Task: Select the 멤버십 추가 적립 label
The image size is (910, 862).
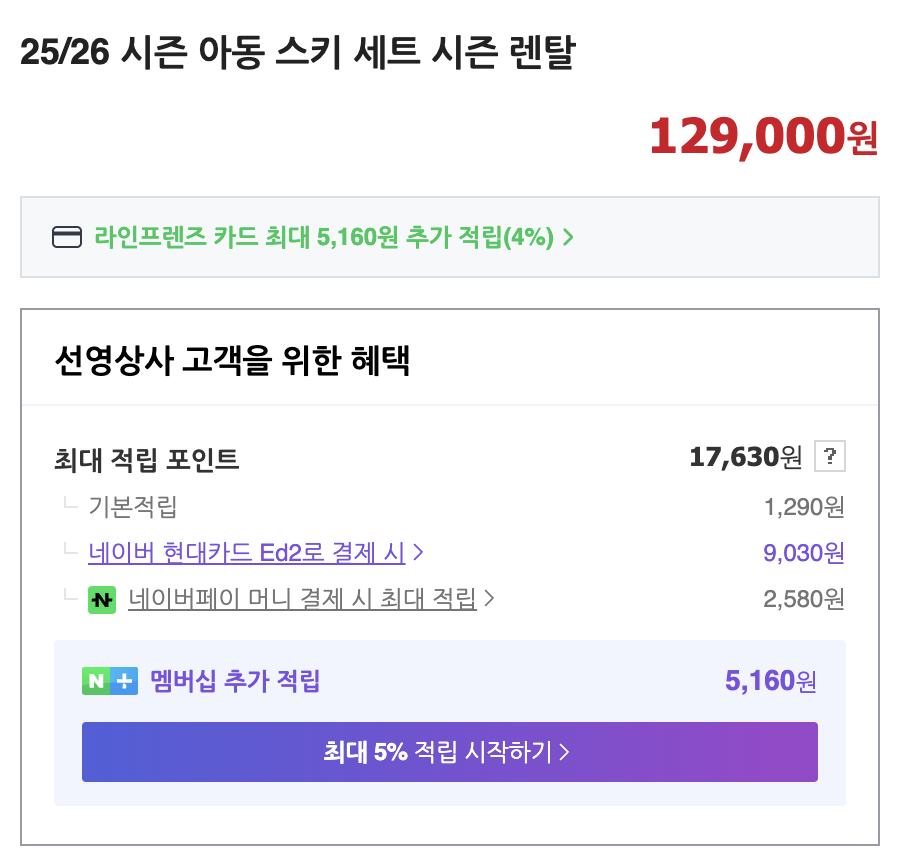Action: (235, 682)
